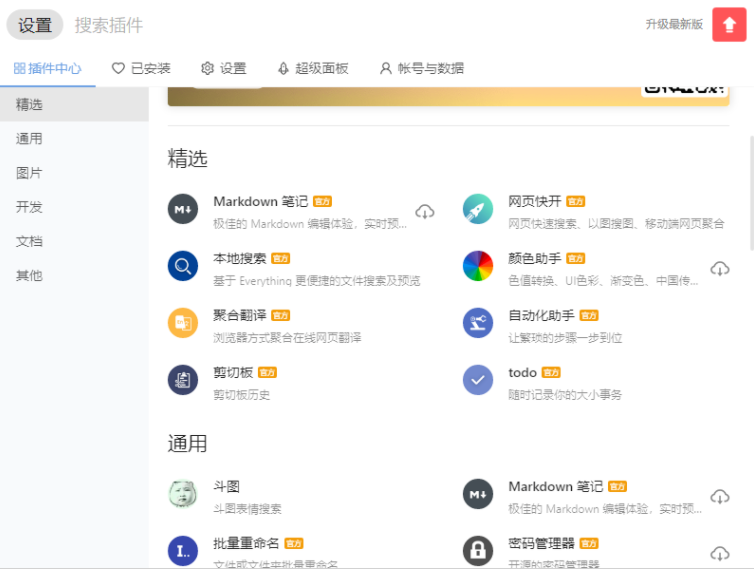Open the todo checkmark icon
Screen dimensions: 754x572
[x=478, y=380]
